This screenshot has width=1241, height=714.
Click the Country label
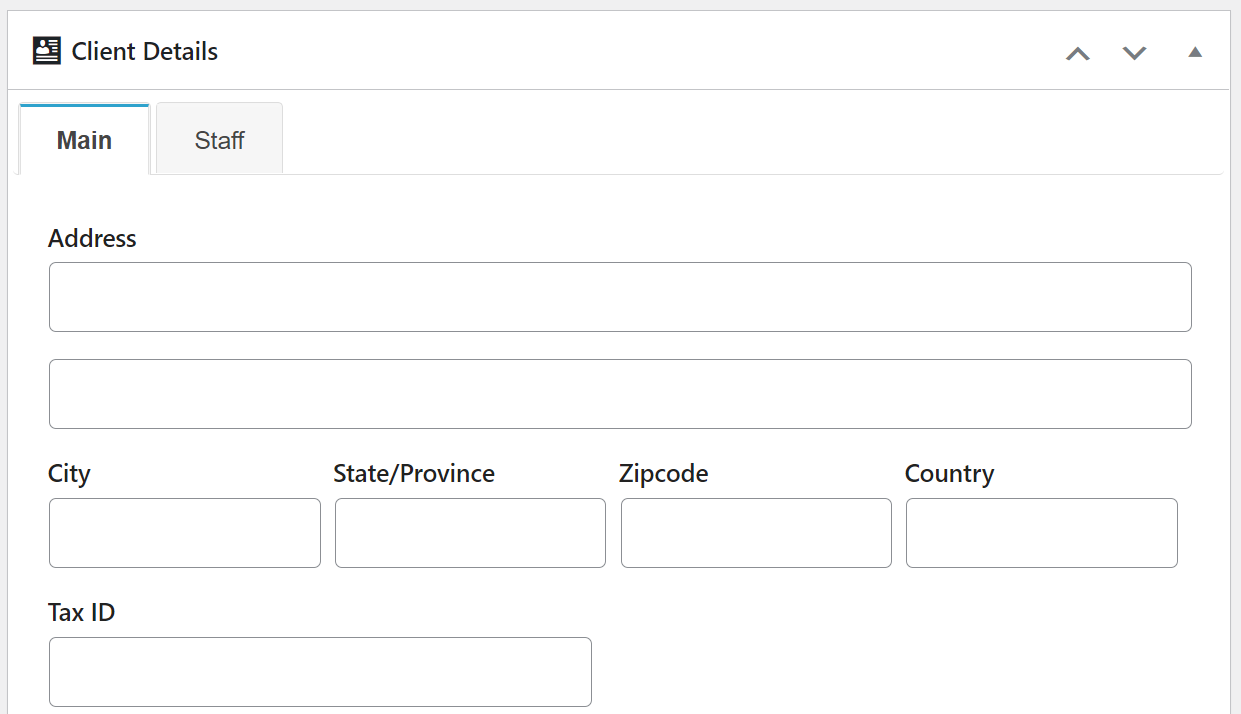[949, 473]
